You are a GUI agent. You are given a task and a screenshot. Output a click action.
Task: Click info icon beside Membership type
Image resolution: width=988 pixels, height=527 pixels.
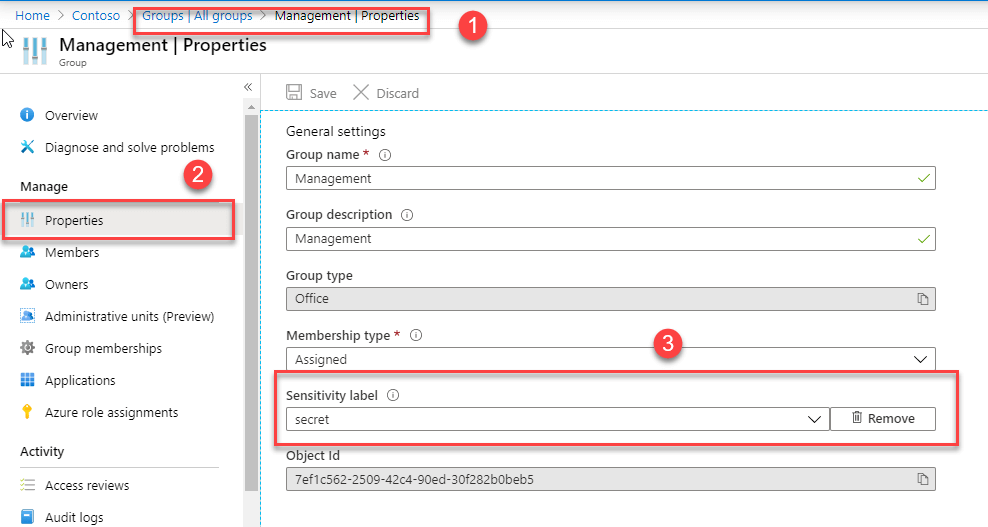416,335
